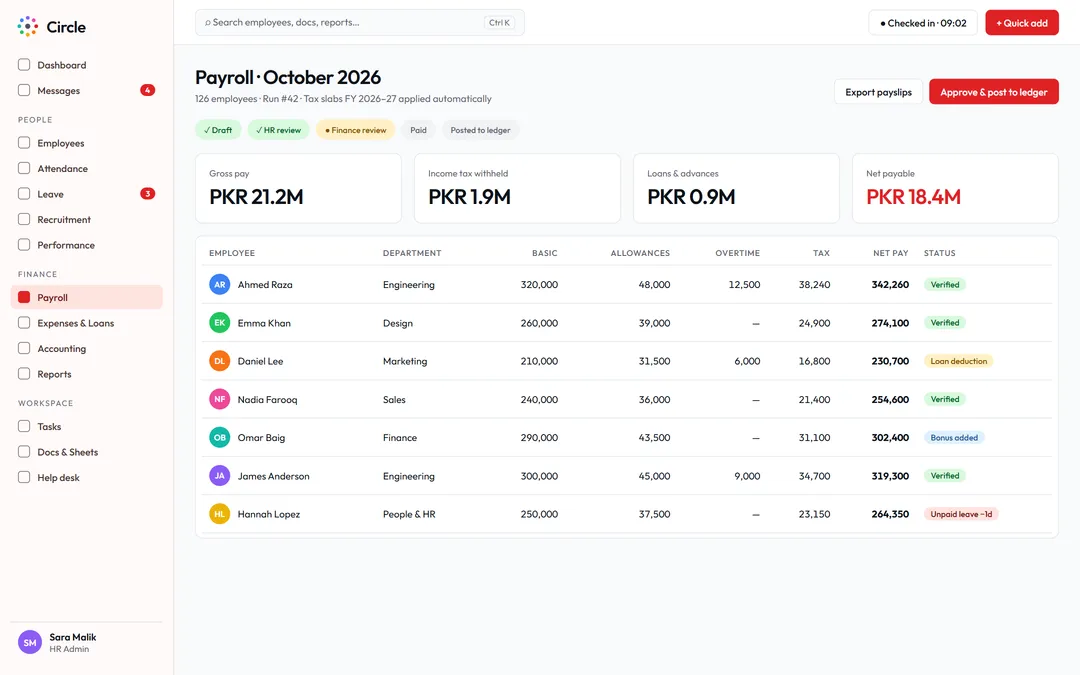Open the Net payable summary card
The width and height of the screenshot is (1080, 675).
tap(955, 188)
